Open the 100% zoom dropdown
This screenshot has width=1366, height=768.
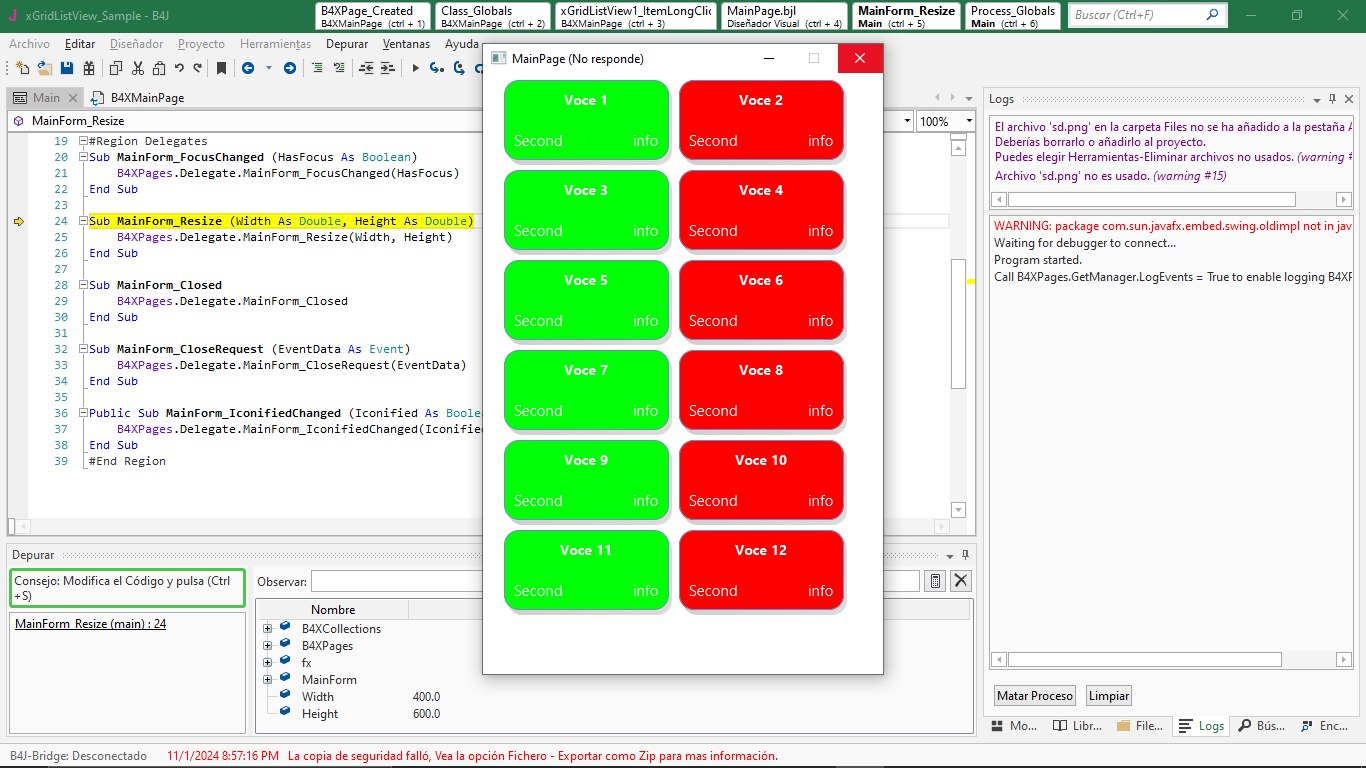(x=968, y=121)
